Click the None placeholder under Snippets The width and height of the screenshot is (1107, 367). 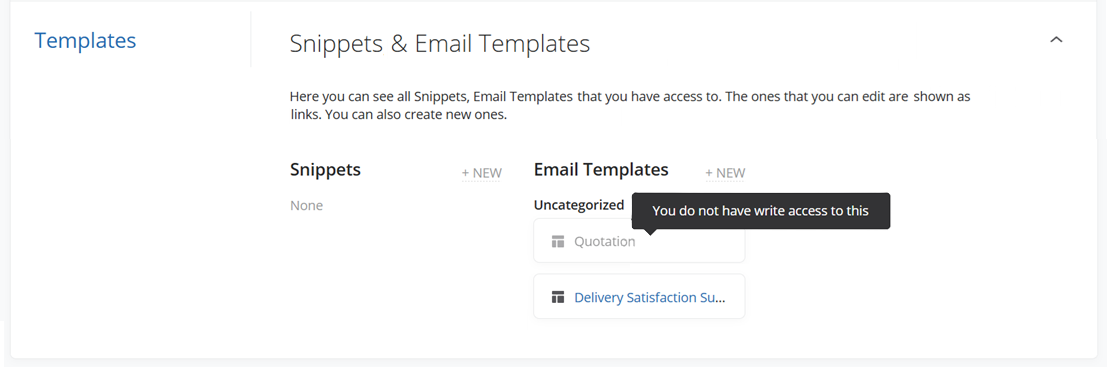pos(306,205)
